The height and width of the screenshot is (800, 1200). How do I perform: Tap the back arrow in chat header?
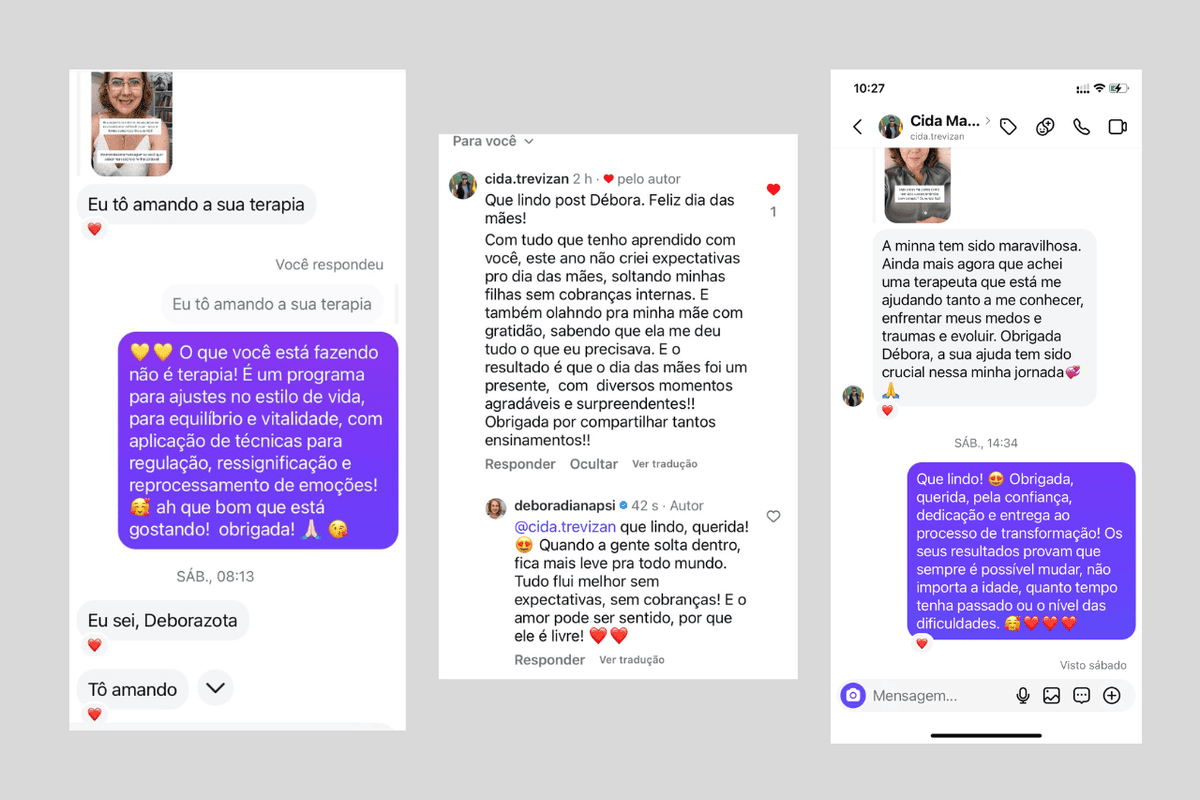(857, 127)
